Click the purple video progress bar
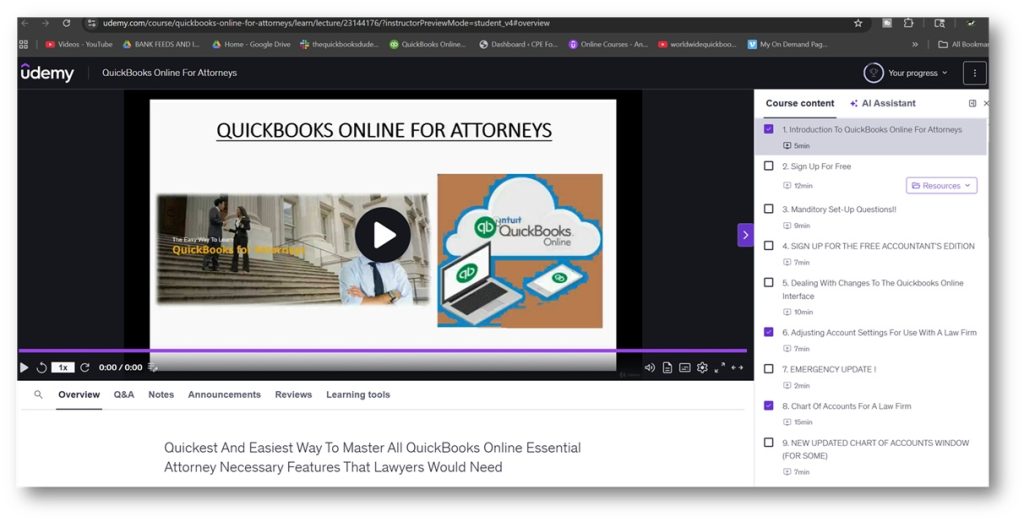The image size is (1024, 522). click(x=380, y=351)
